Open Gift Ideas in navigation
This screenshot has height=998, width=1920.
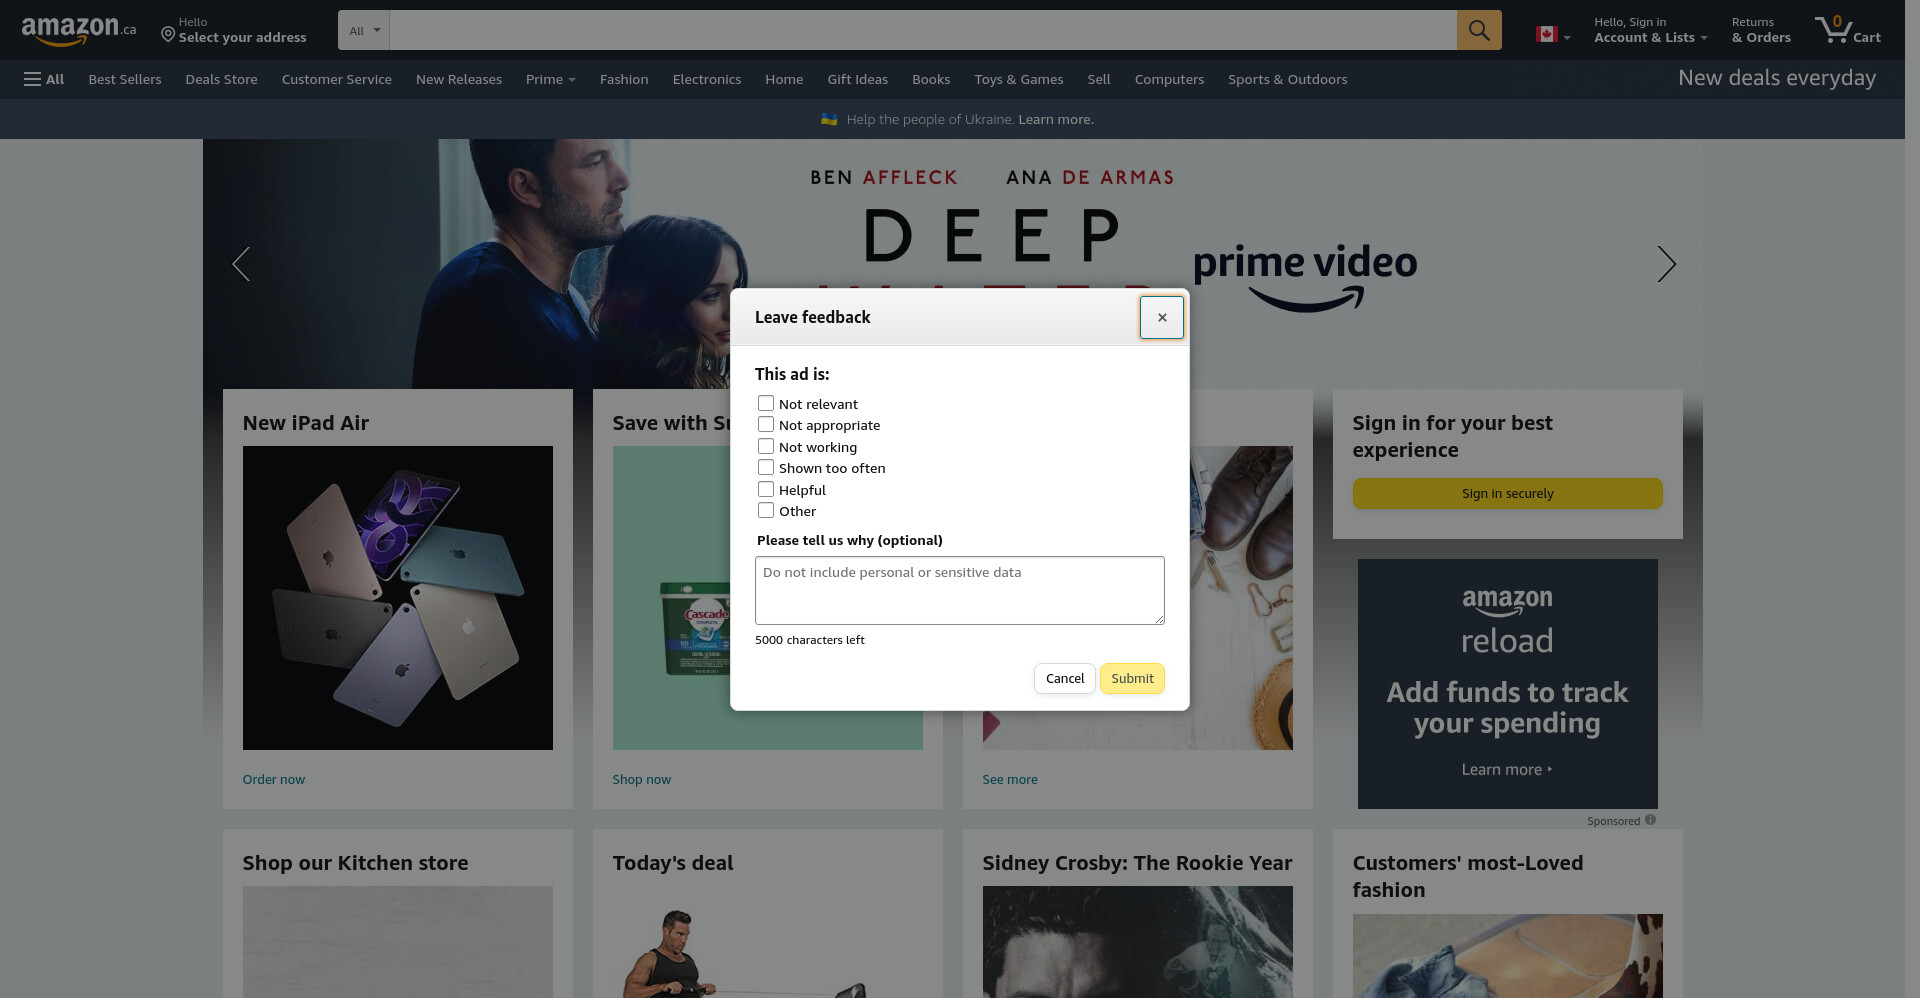coord(857,79)
